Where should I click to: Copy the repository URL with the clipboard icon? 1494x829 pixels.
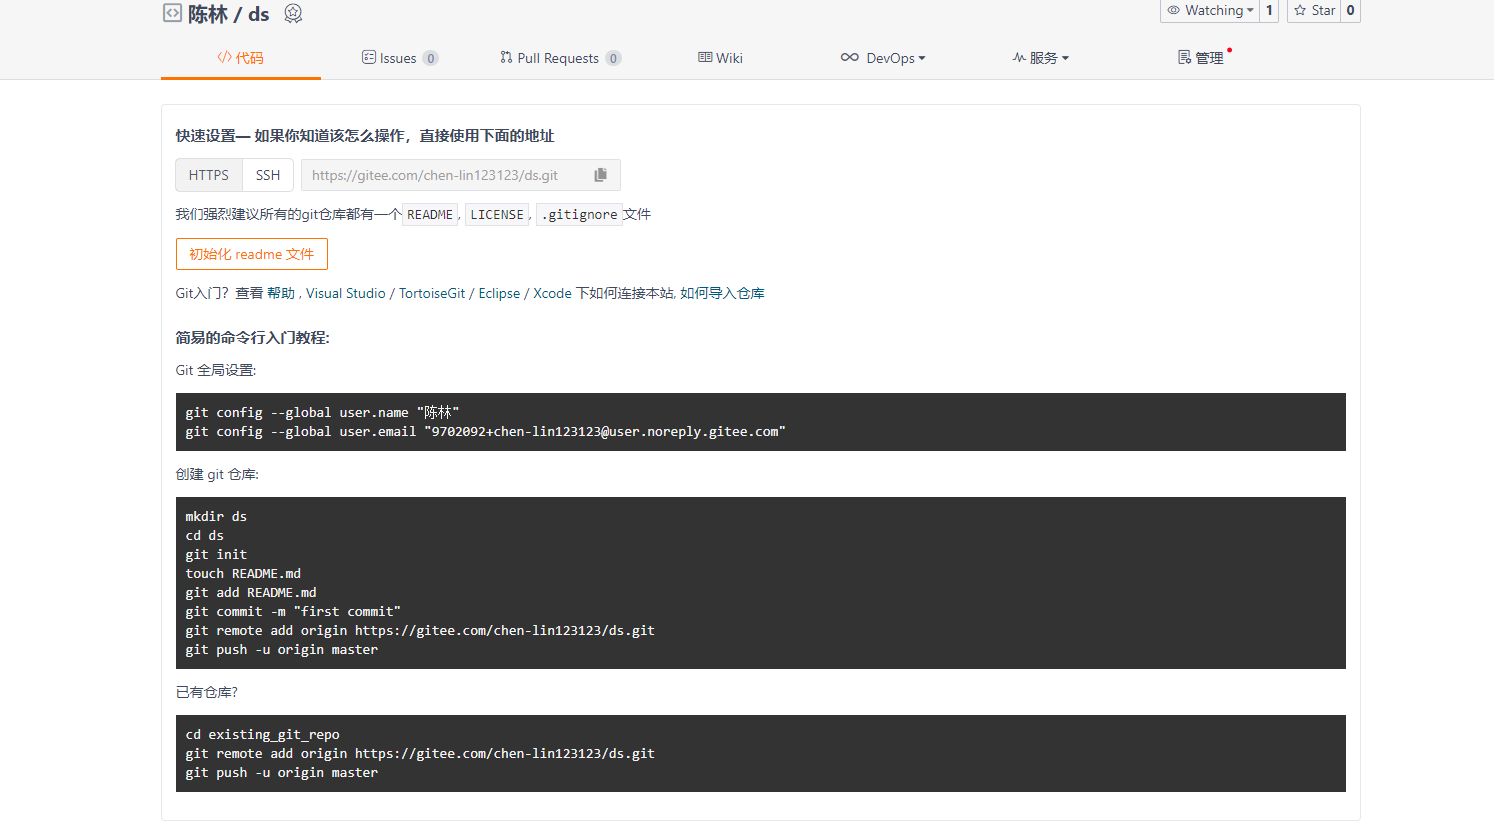pos(600,175)
